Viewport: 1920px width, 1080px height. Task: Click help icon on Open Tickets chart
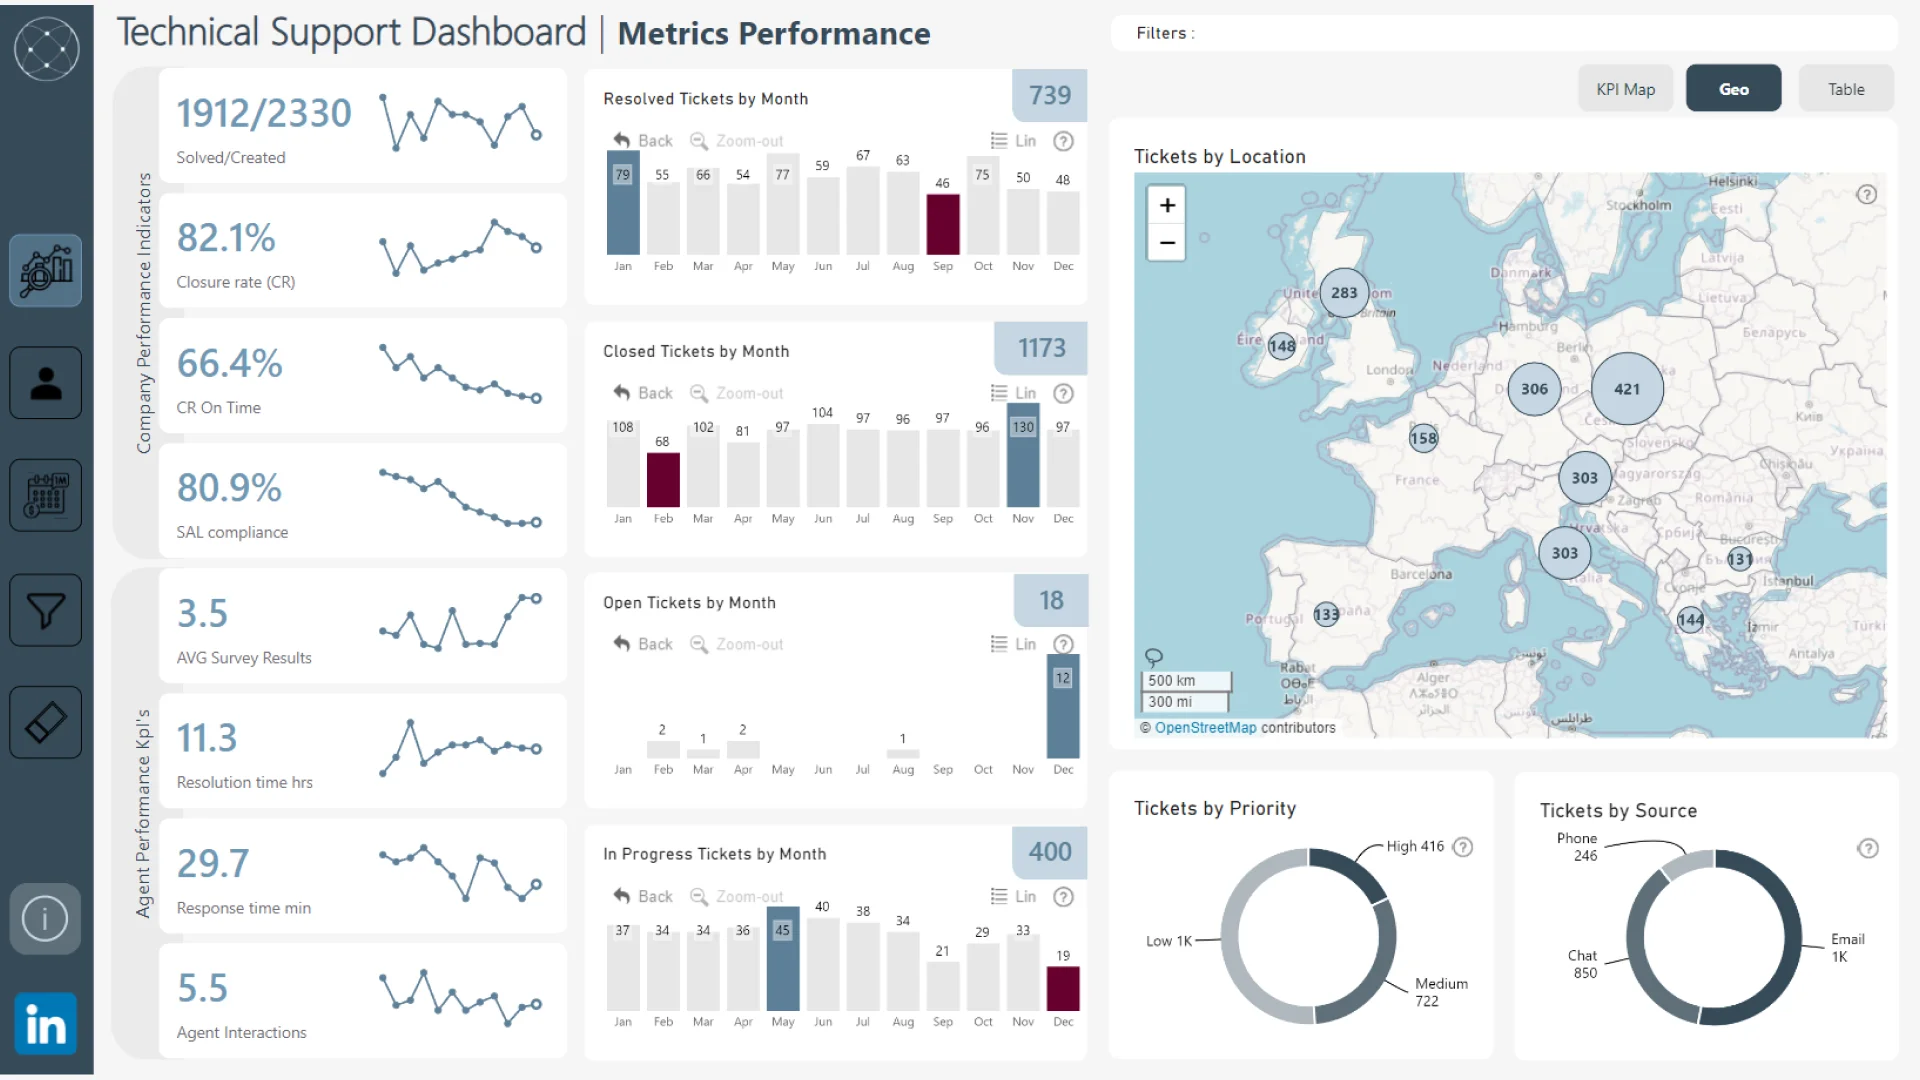point(1064,644)
